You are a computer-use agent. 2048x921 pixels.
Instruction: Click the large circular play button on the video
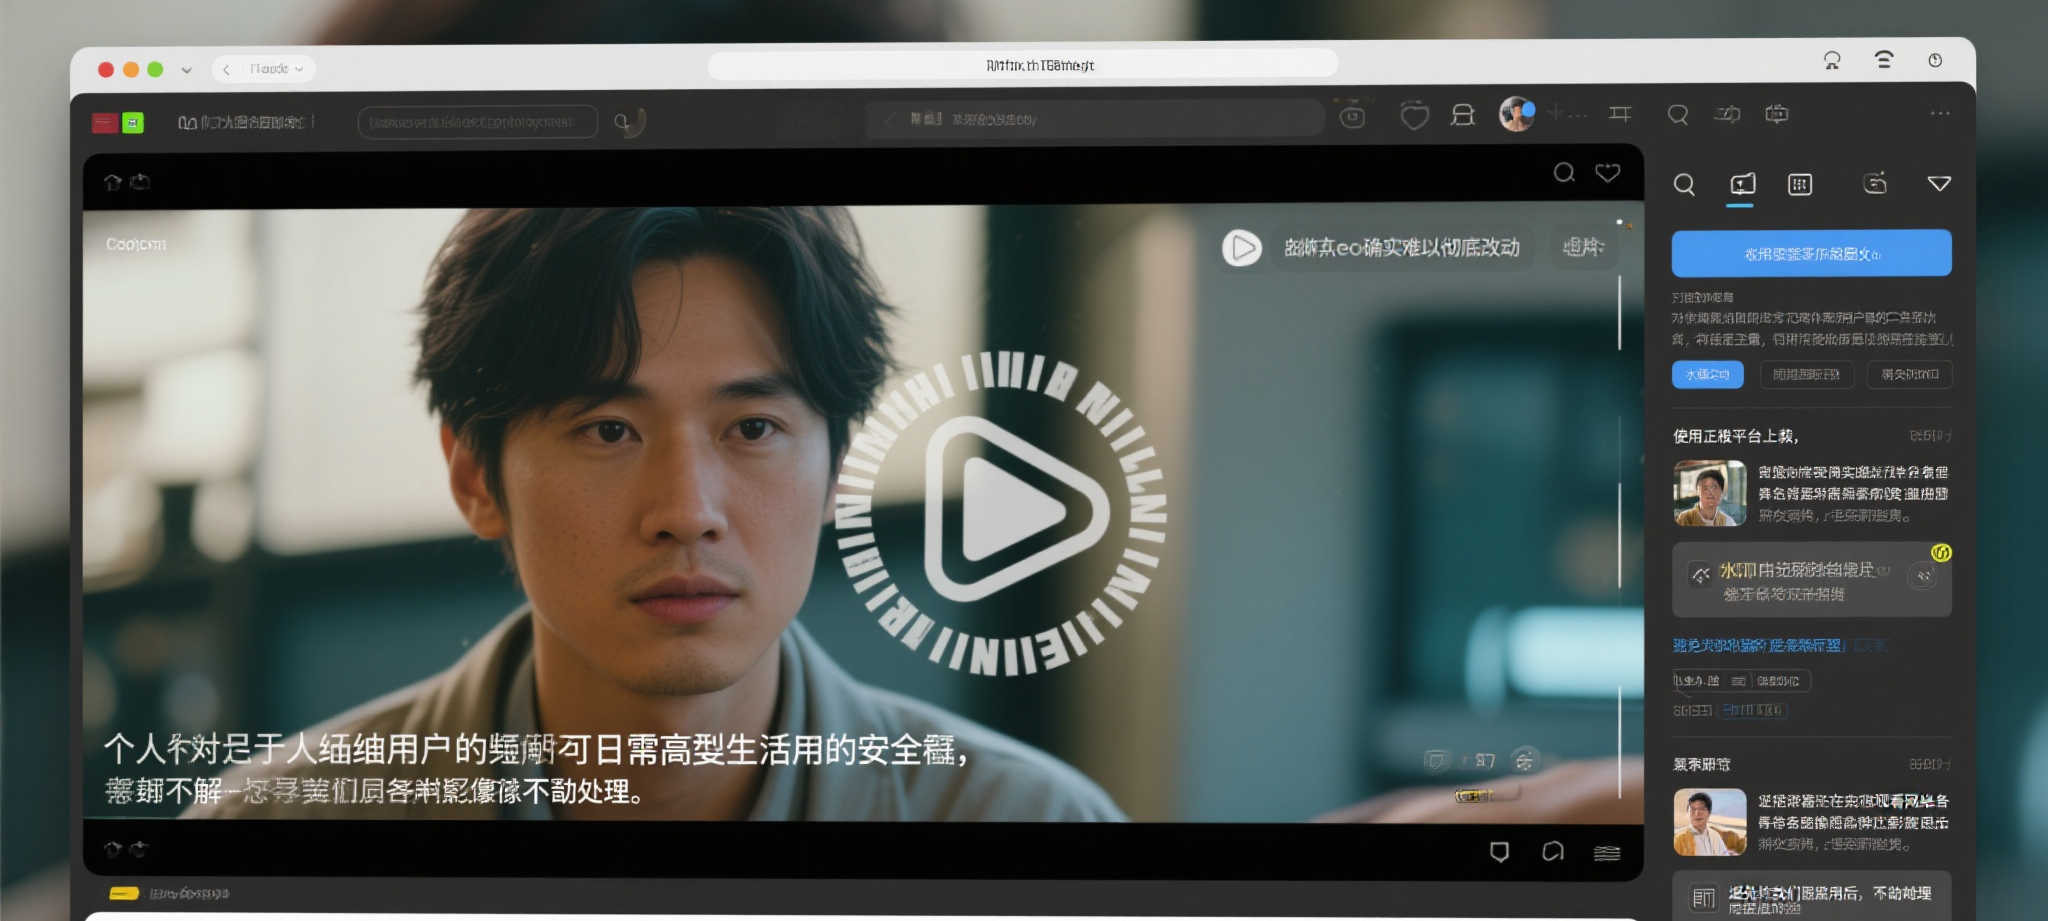(1003, 510)
